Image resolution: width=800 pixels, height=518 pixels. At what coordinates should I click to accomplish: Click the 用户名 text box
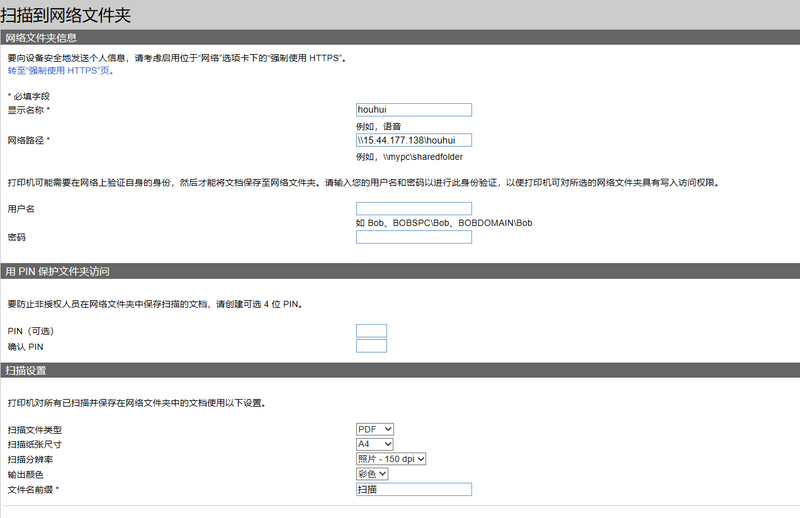pyautogui.click(x=413, y=209)
